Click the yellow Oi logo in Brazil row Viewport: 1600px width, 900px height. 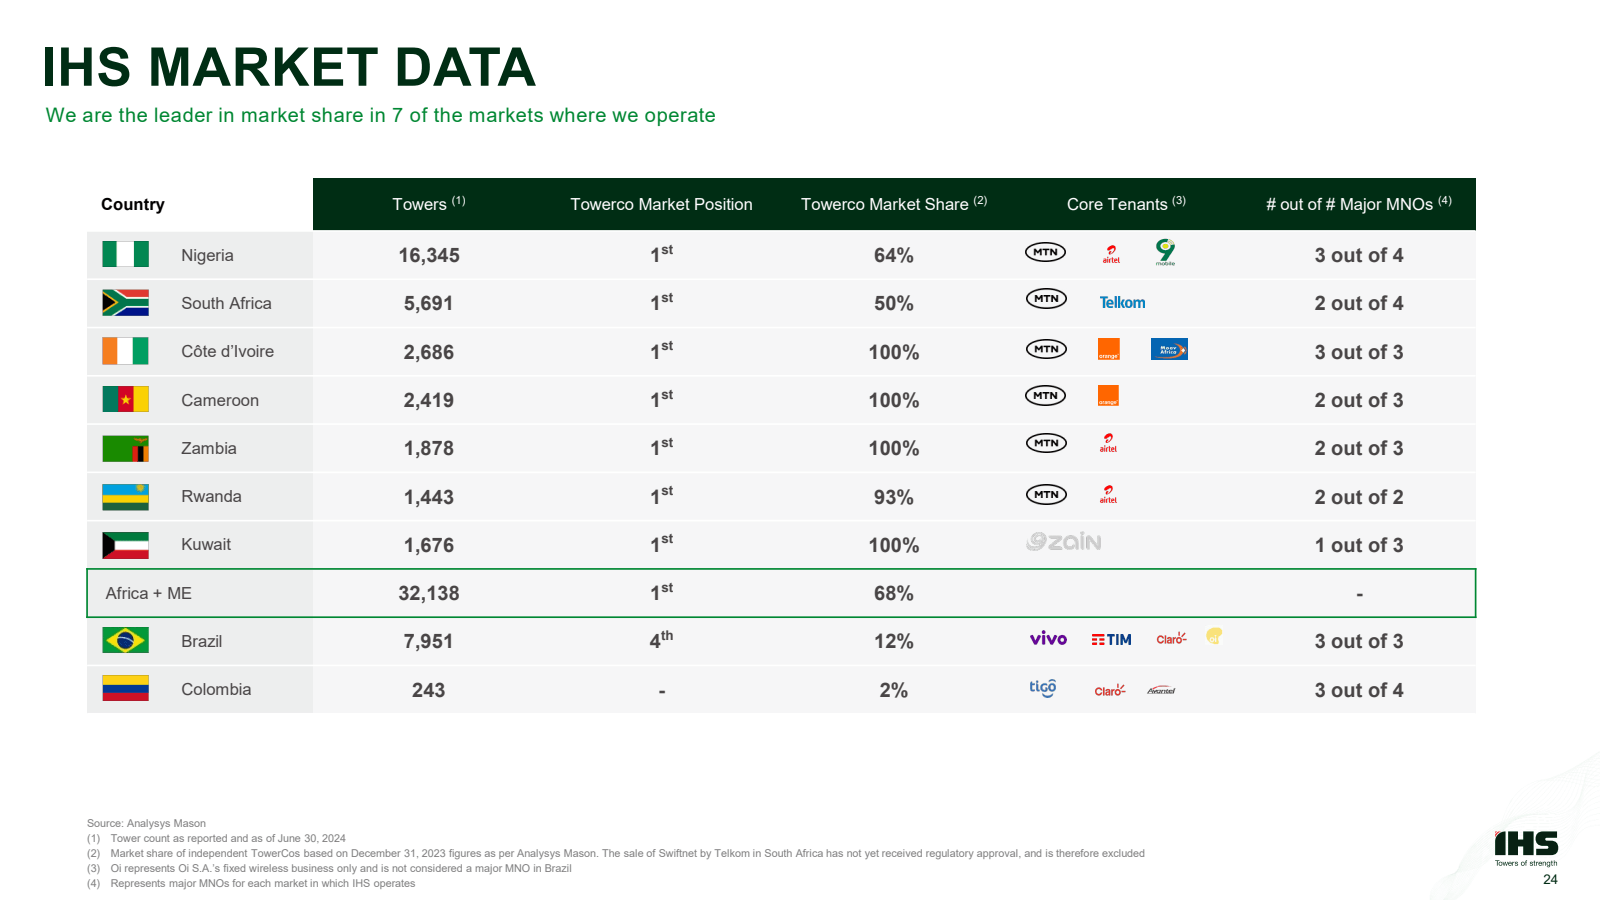[x=1214, y=636]
